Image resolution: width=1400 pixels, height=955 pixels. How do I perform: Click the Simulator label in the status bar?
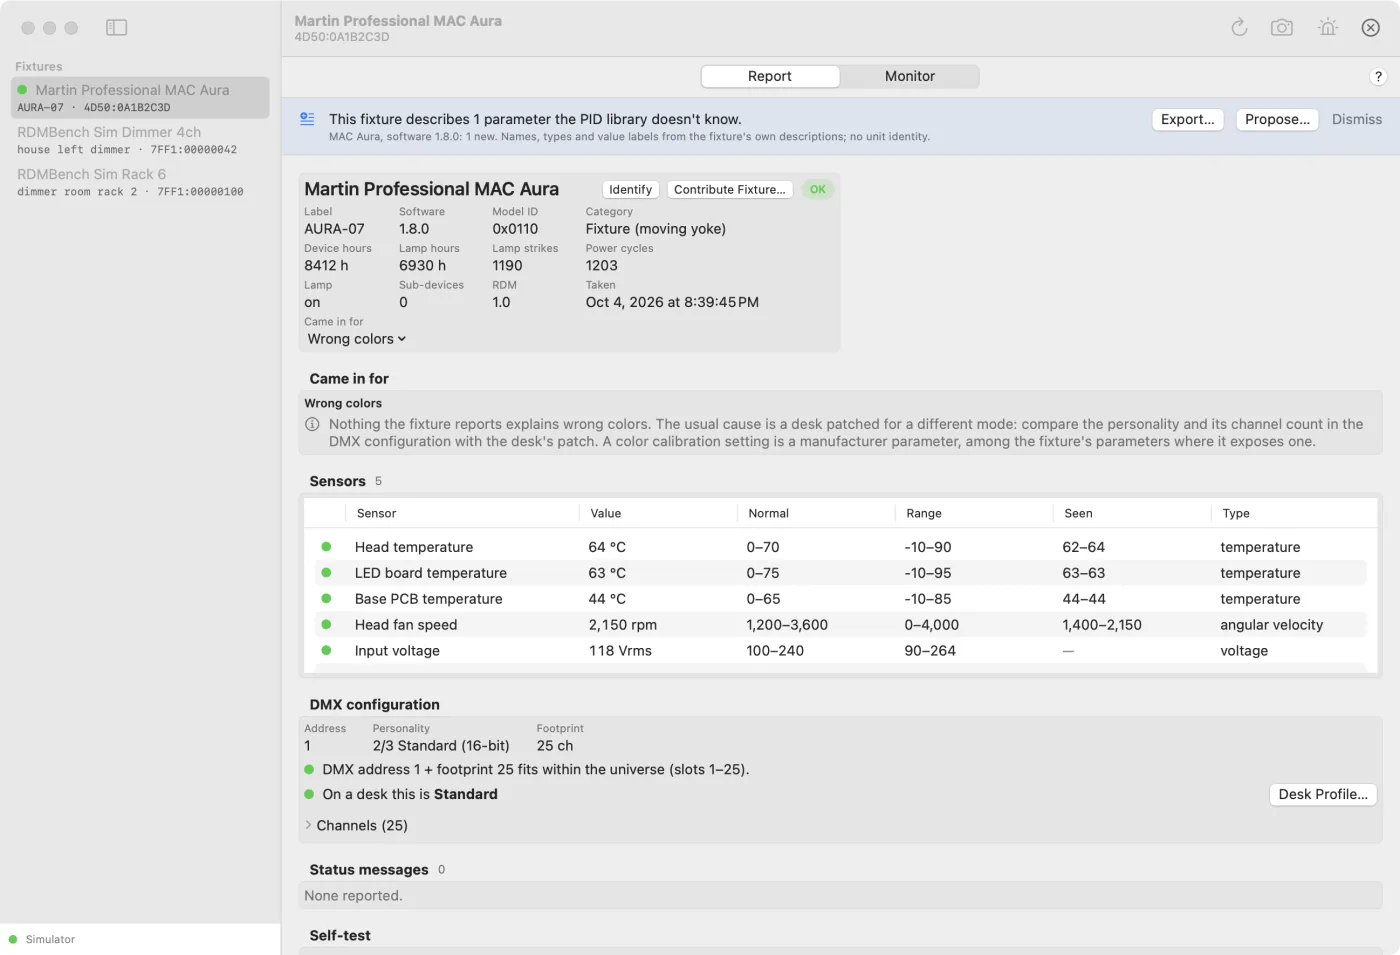[x=50, y=940]
